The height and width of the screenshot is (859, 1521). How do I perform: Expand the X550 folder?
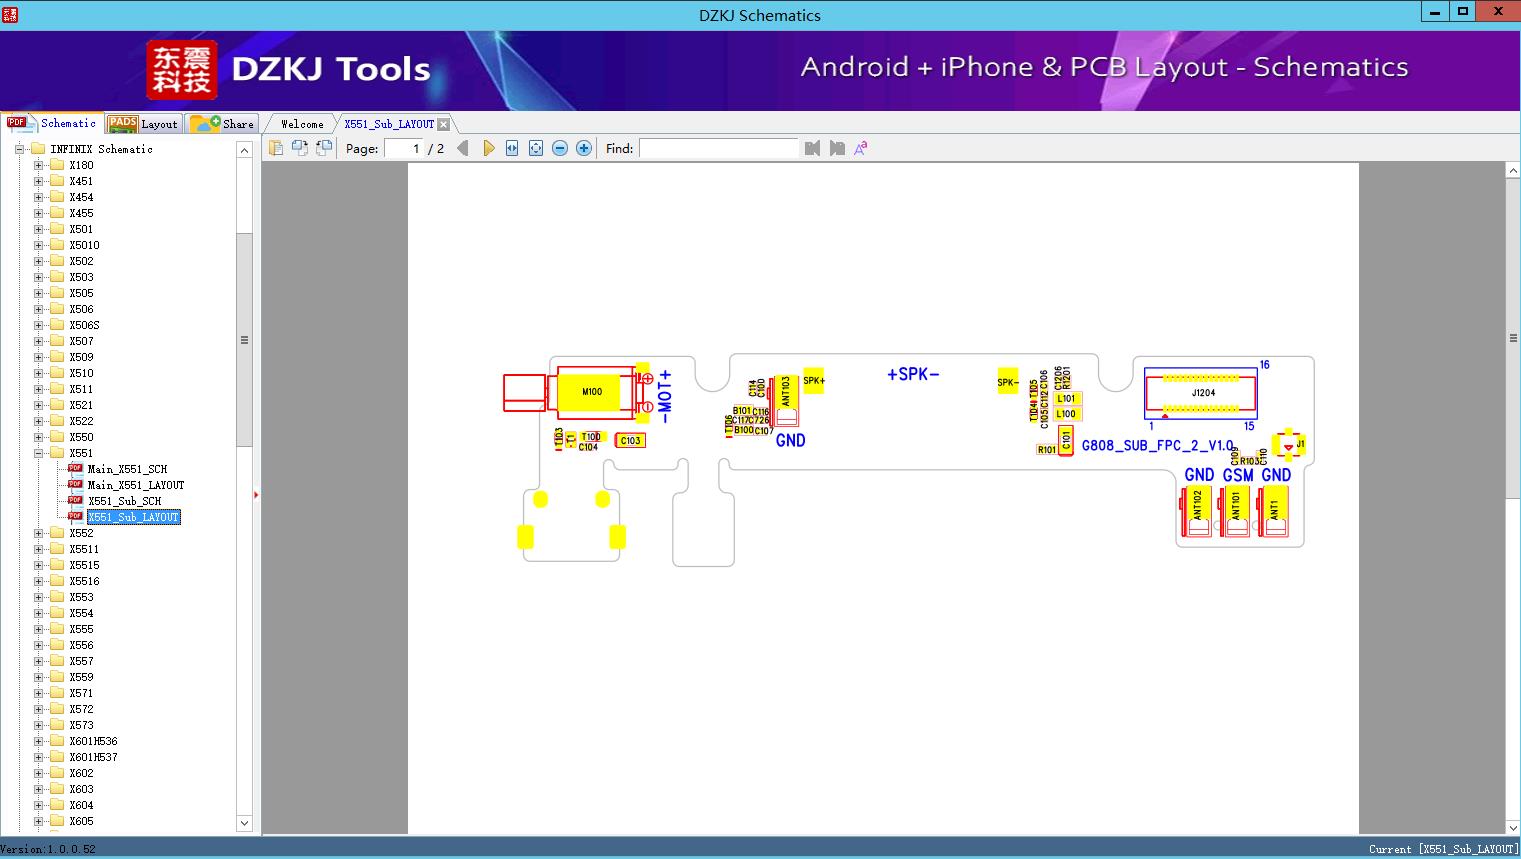[39, 437]
